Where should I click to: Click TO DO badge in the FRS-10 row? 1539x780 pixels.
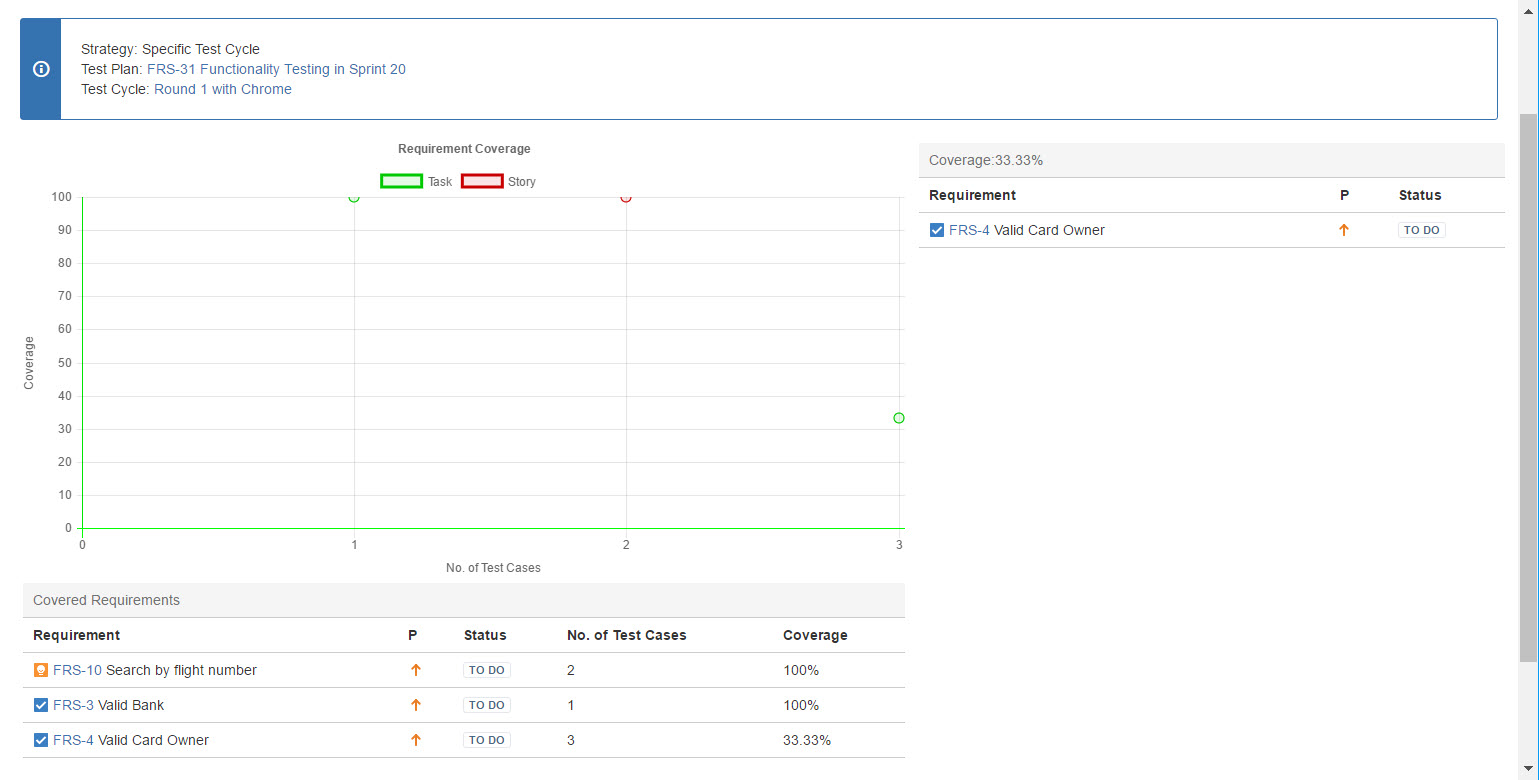(486, 670)
